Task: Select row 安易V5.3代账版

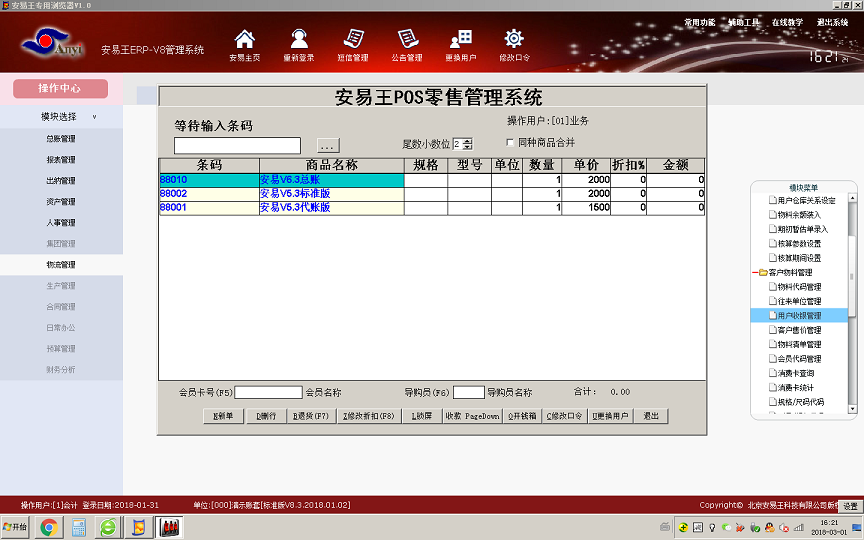Action: pyautogui.click(x=431, y=207)
